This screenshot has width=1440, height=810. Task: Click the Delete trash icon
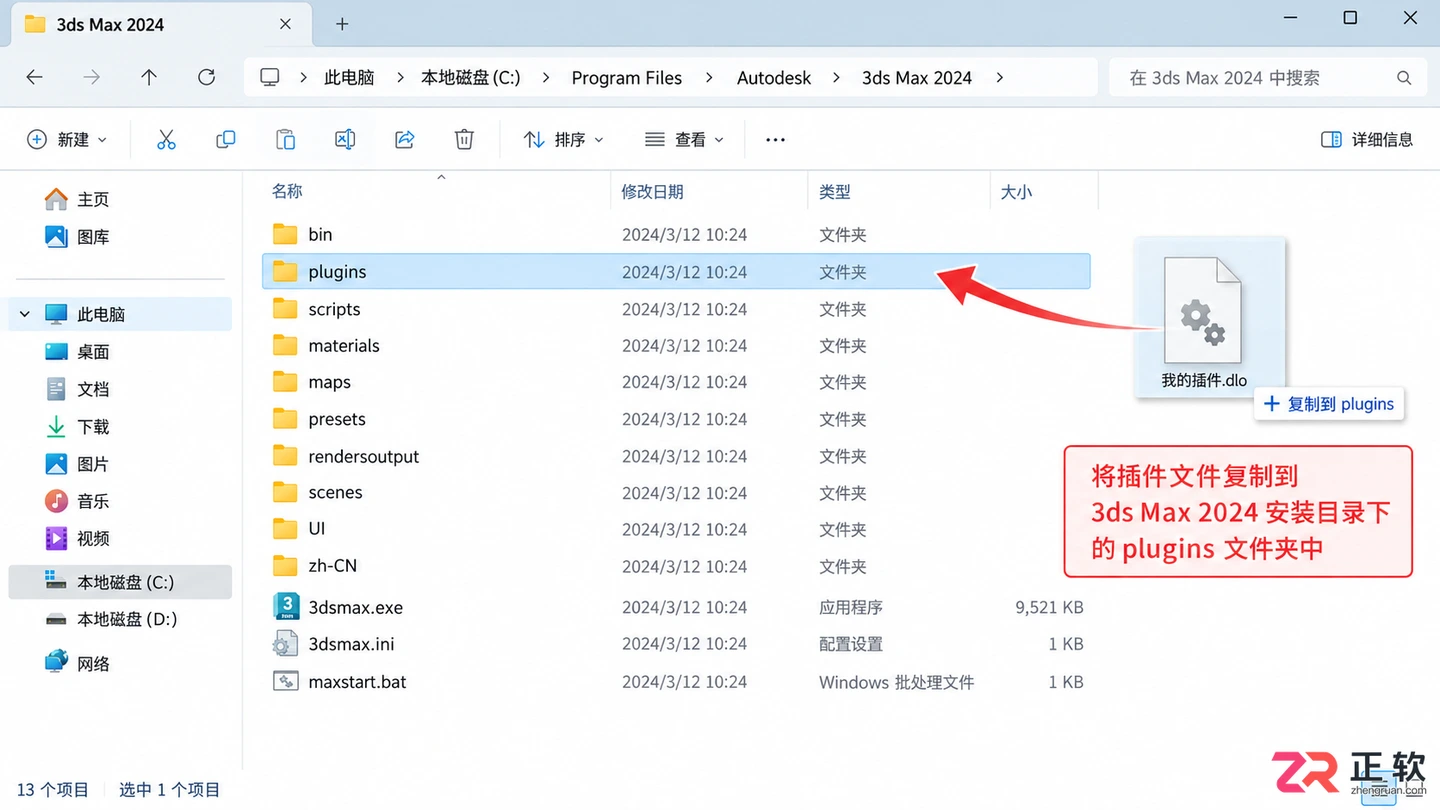click(464, 140)
